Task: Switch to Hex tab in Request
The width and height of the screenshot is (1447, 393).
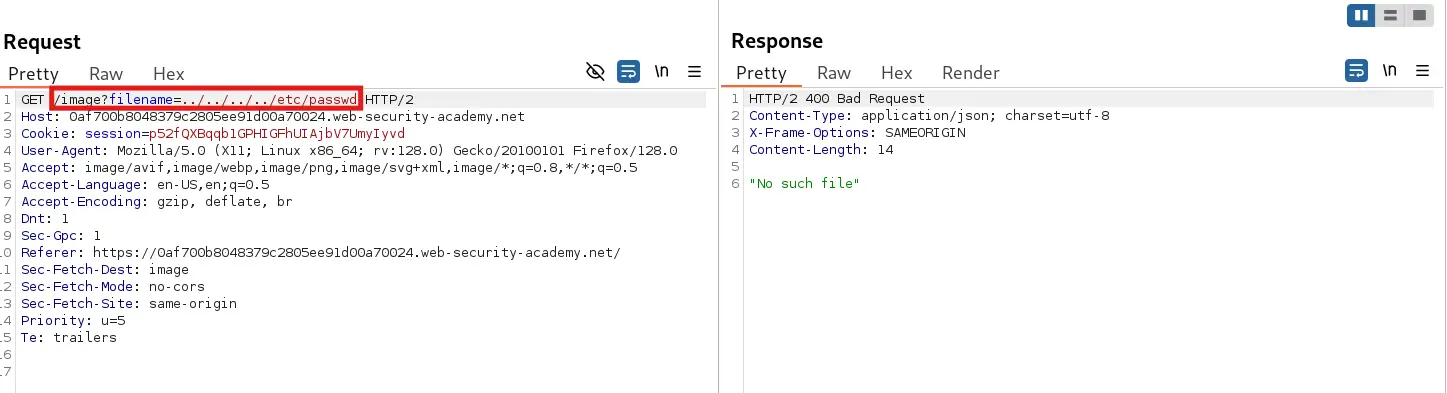Action: pos(169,74)
